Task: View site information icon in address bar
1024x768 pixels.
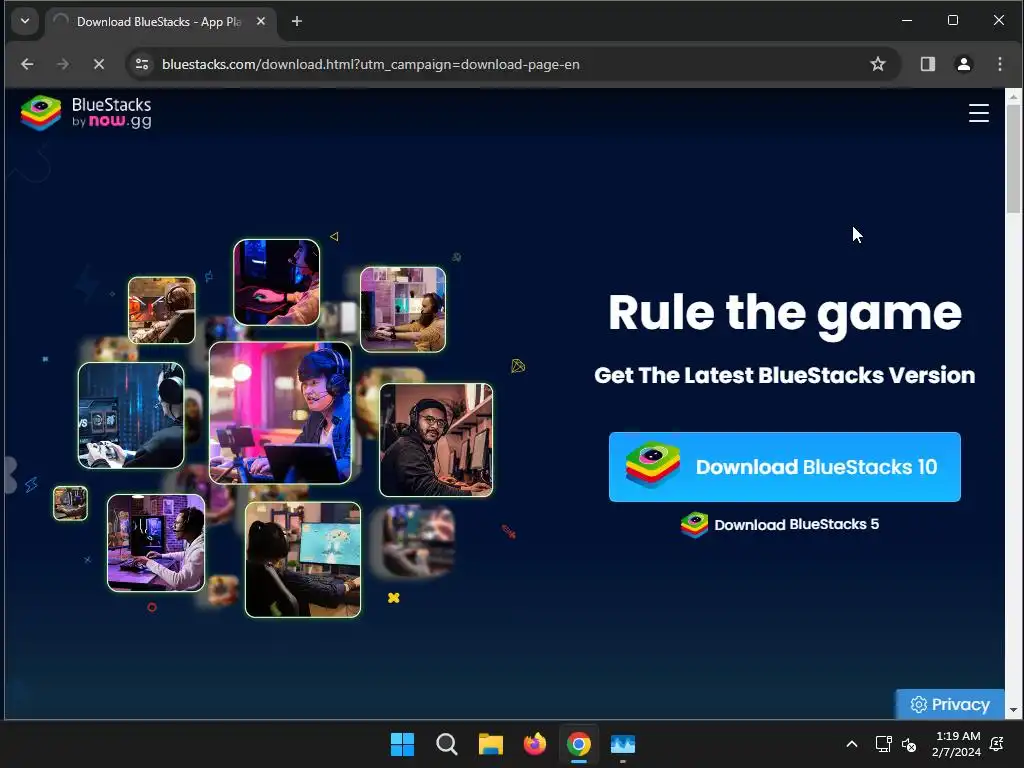Action: tap(142, 64)
